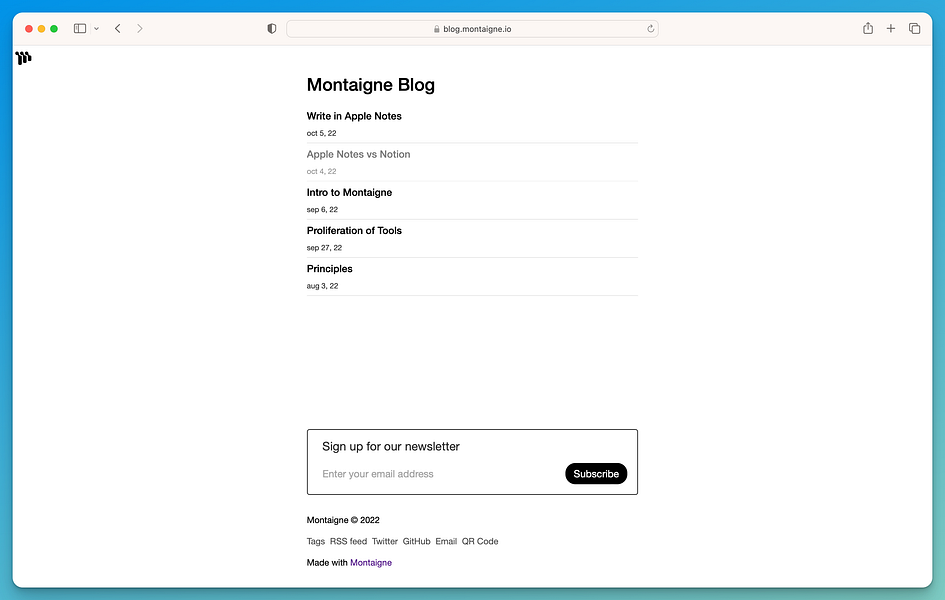945x600 pixels.
Task: Click the Montaigne Blog heading
Action: pyautogui.click(x=371, y=85)
